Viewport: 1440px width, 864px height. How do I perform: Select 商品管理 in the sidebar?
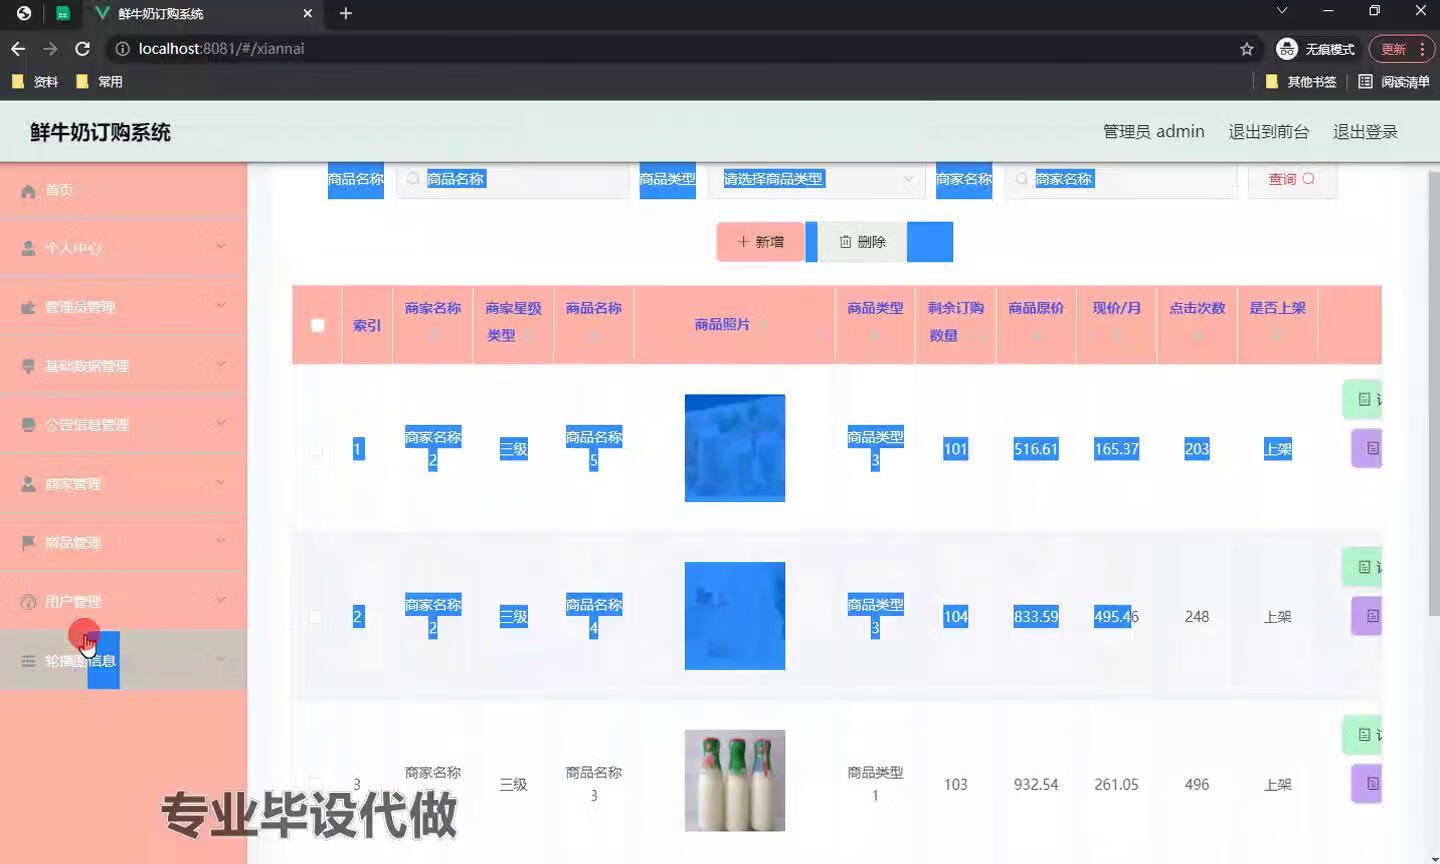point(123,543)
